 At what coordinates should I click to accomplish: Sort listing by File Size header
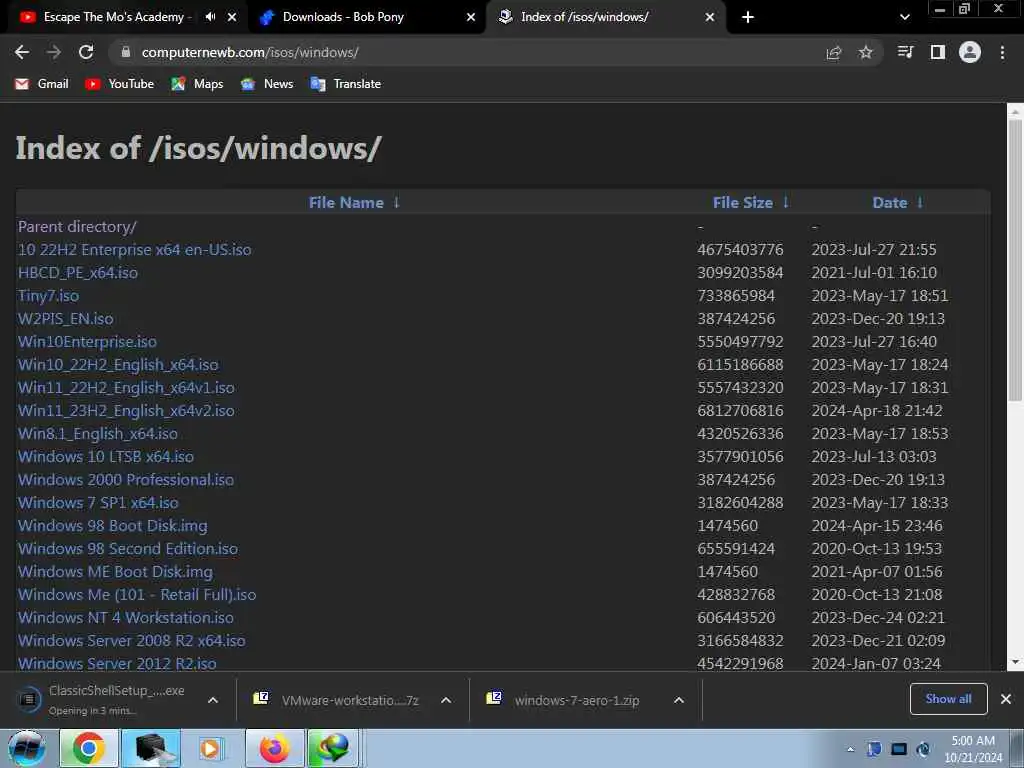click(743, 202)
